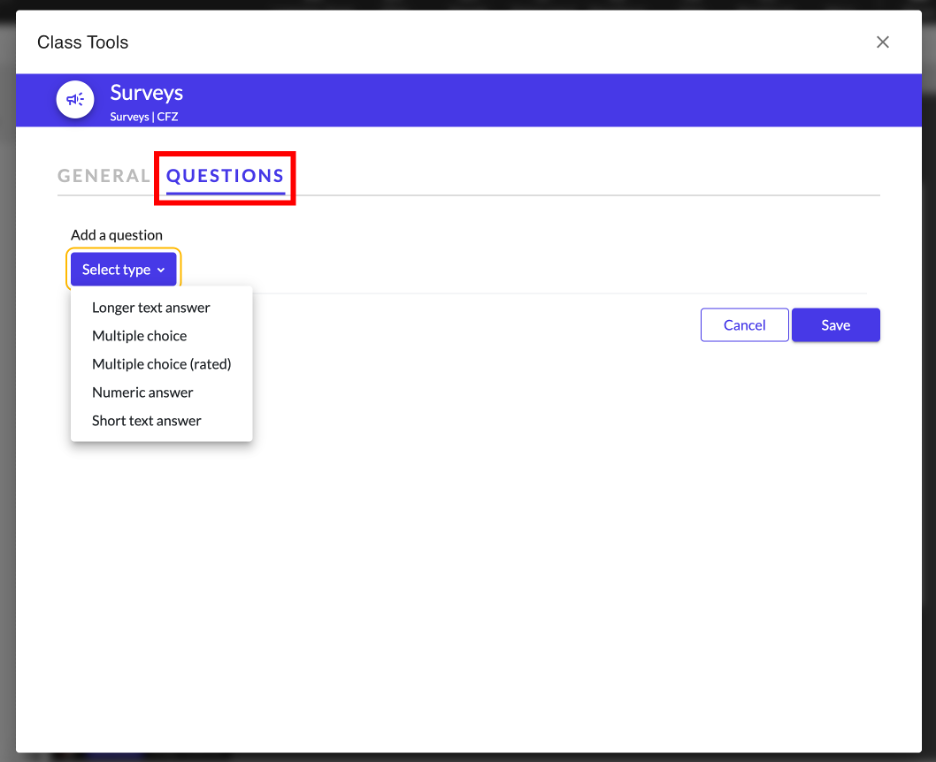This screenshot has height=762, width=936.
Task: Pick the plain Multiple choice question type
Action: click(x=139, y=336)
